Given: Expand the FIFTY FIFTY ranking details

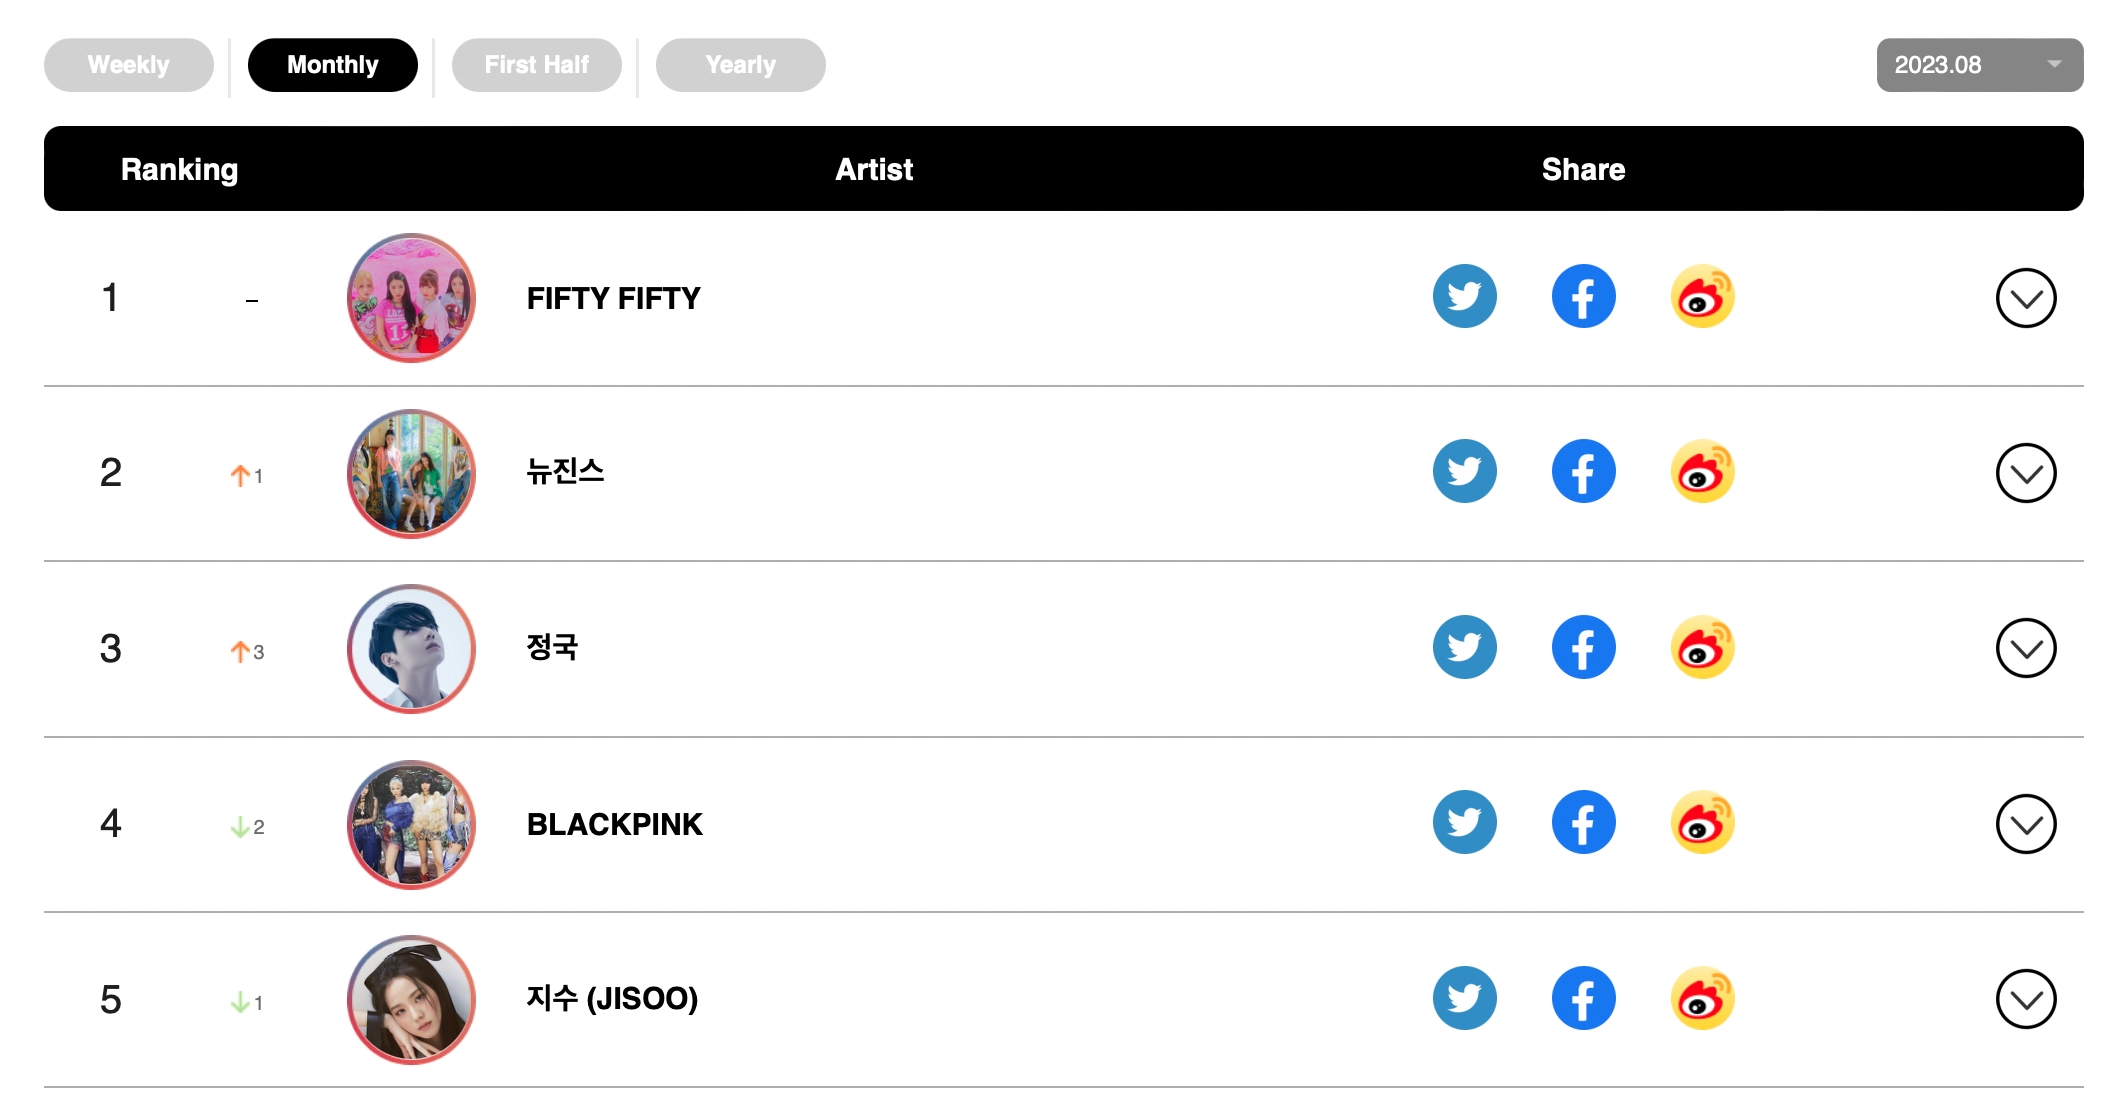Looking at the screenshot, I should (2025, 298).
